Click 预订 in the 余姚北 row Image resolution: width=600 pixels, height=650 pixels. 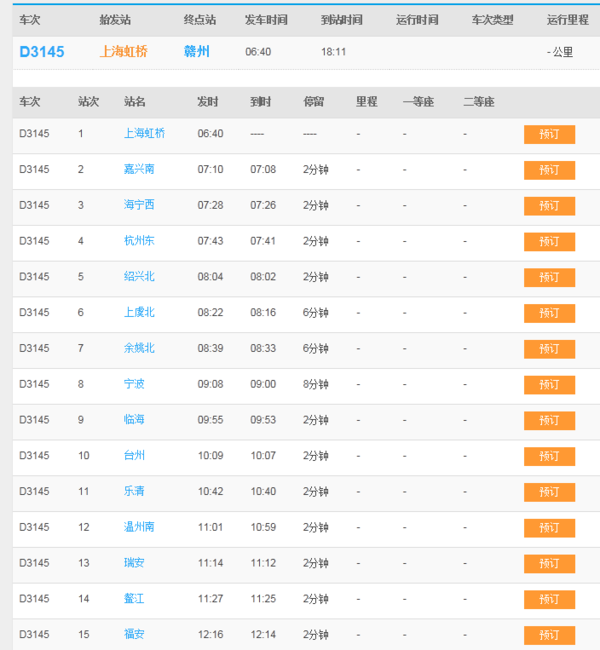tap(549, 349)
